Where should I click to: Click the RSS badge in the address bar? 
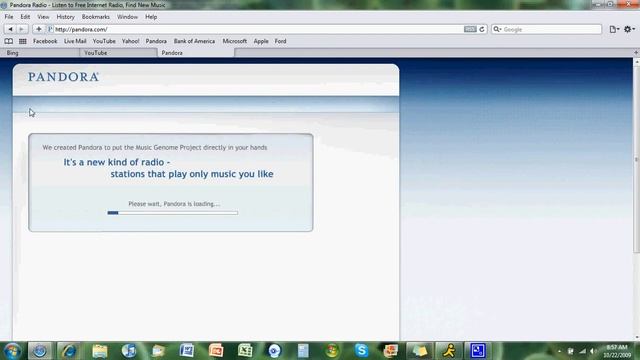470,29
